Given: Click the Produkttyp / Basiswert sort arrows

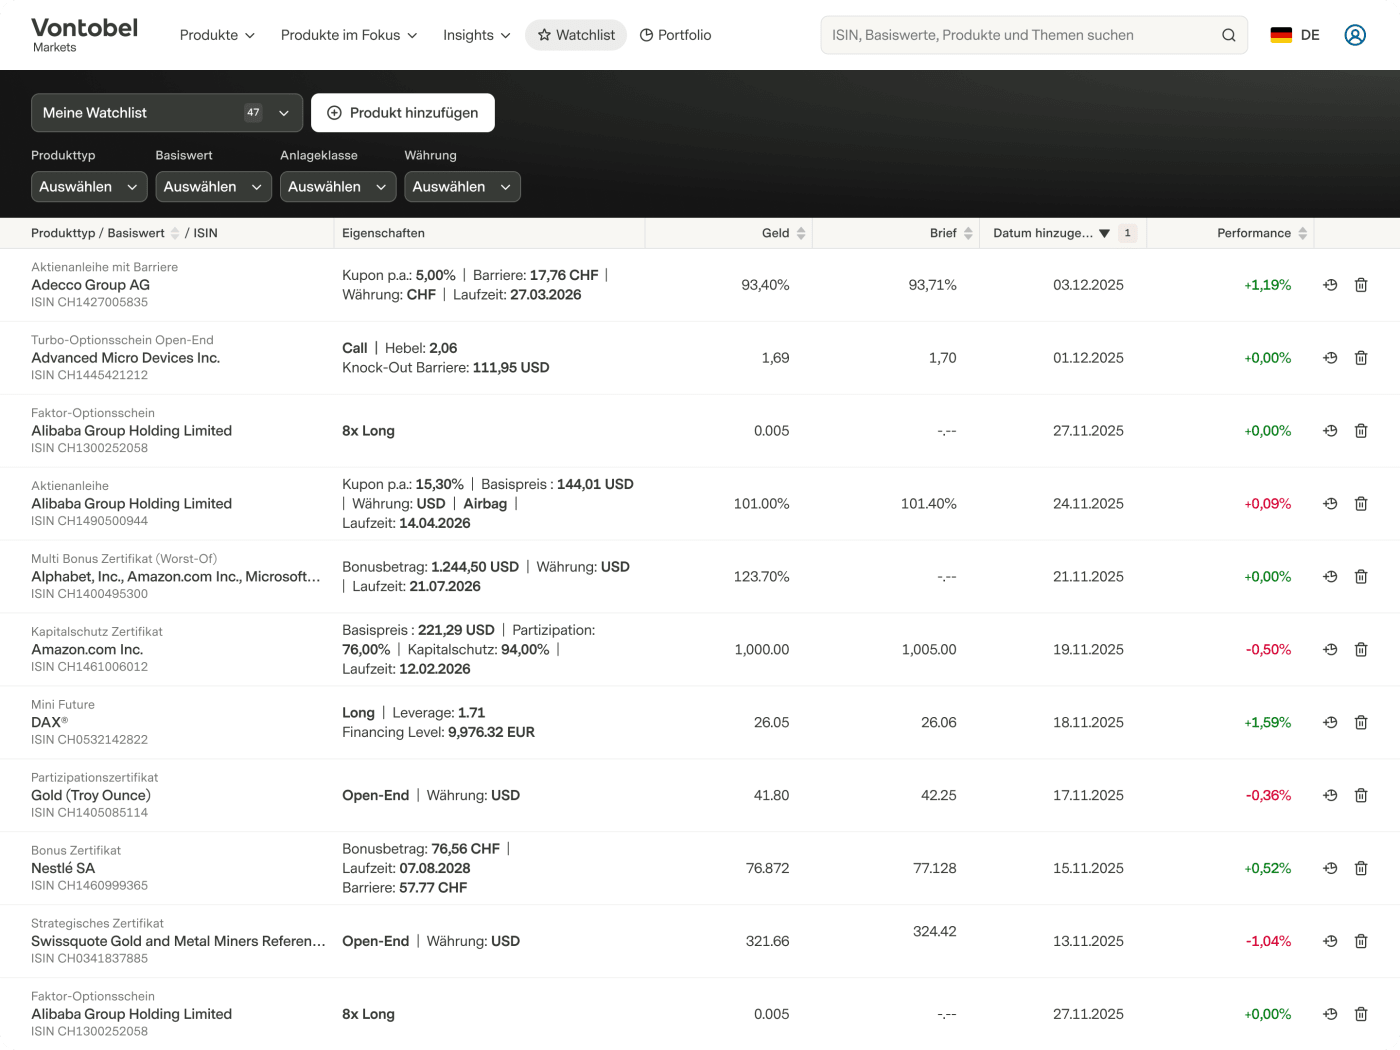Looking at the screenshot, I should (x=175, y=233).
